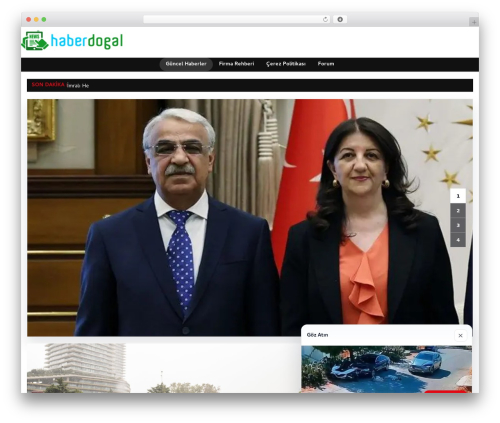
Task: Close the Göz Atın popup
Action: click(460, 335)
